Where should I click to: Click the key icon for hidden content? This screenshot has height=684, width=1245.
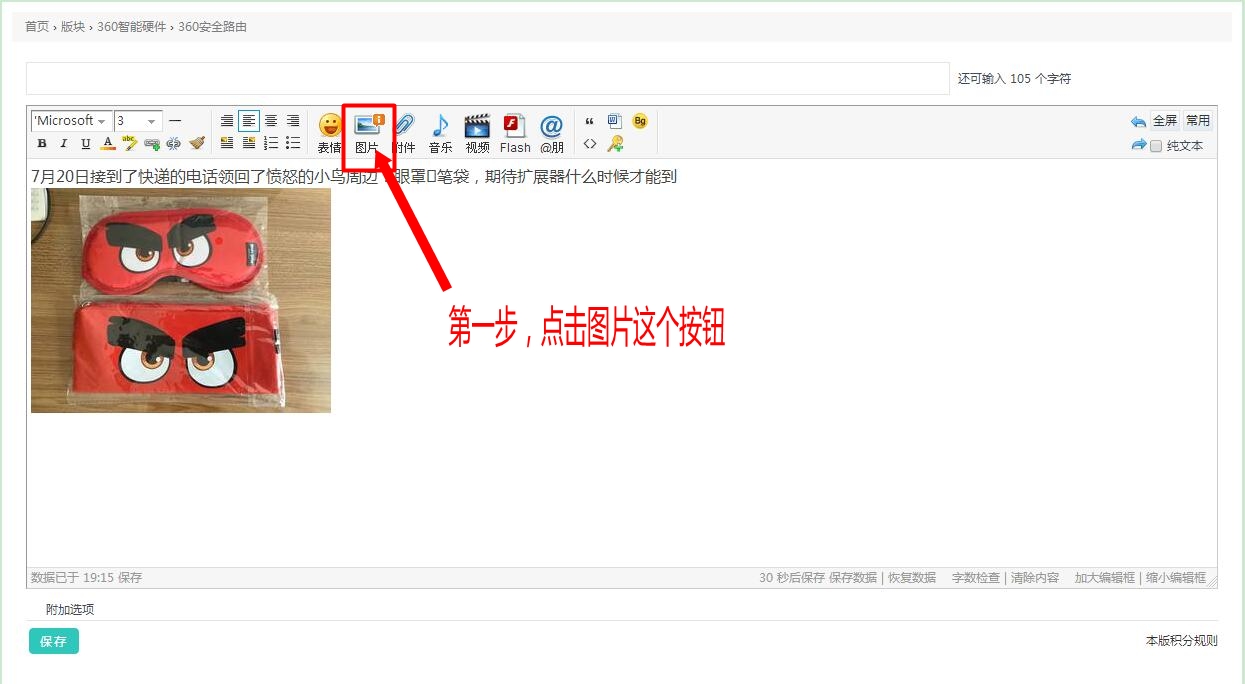pyautogui.click(x=615, y=144)
